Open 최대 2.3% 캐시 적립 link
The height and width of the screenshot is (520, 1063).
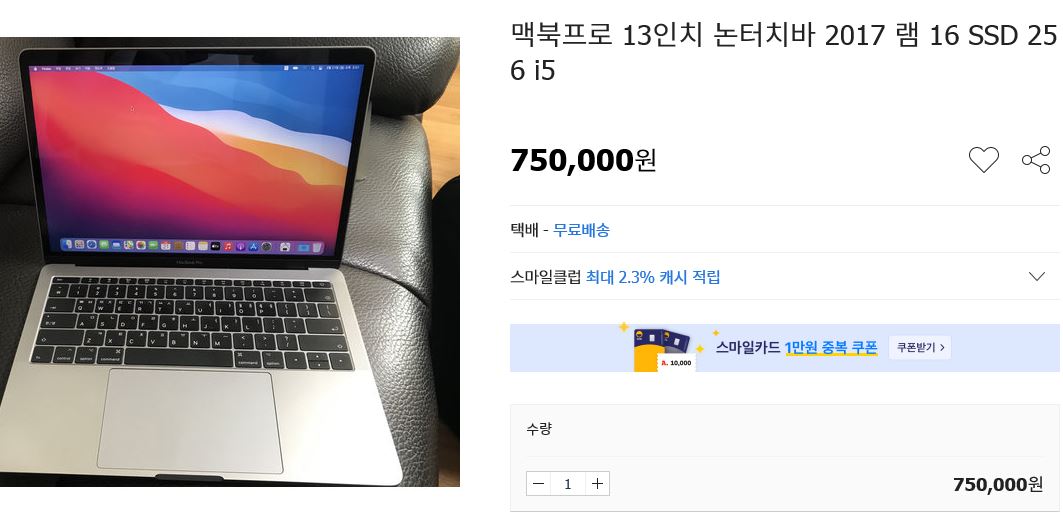click(x=653, y=277)
